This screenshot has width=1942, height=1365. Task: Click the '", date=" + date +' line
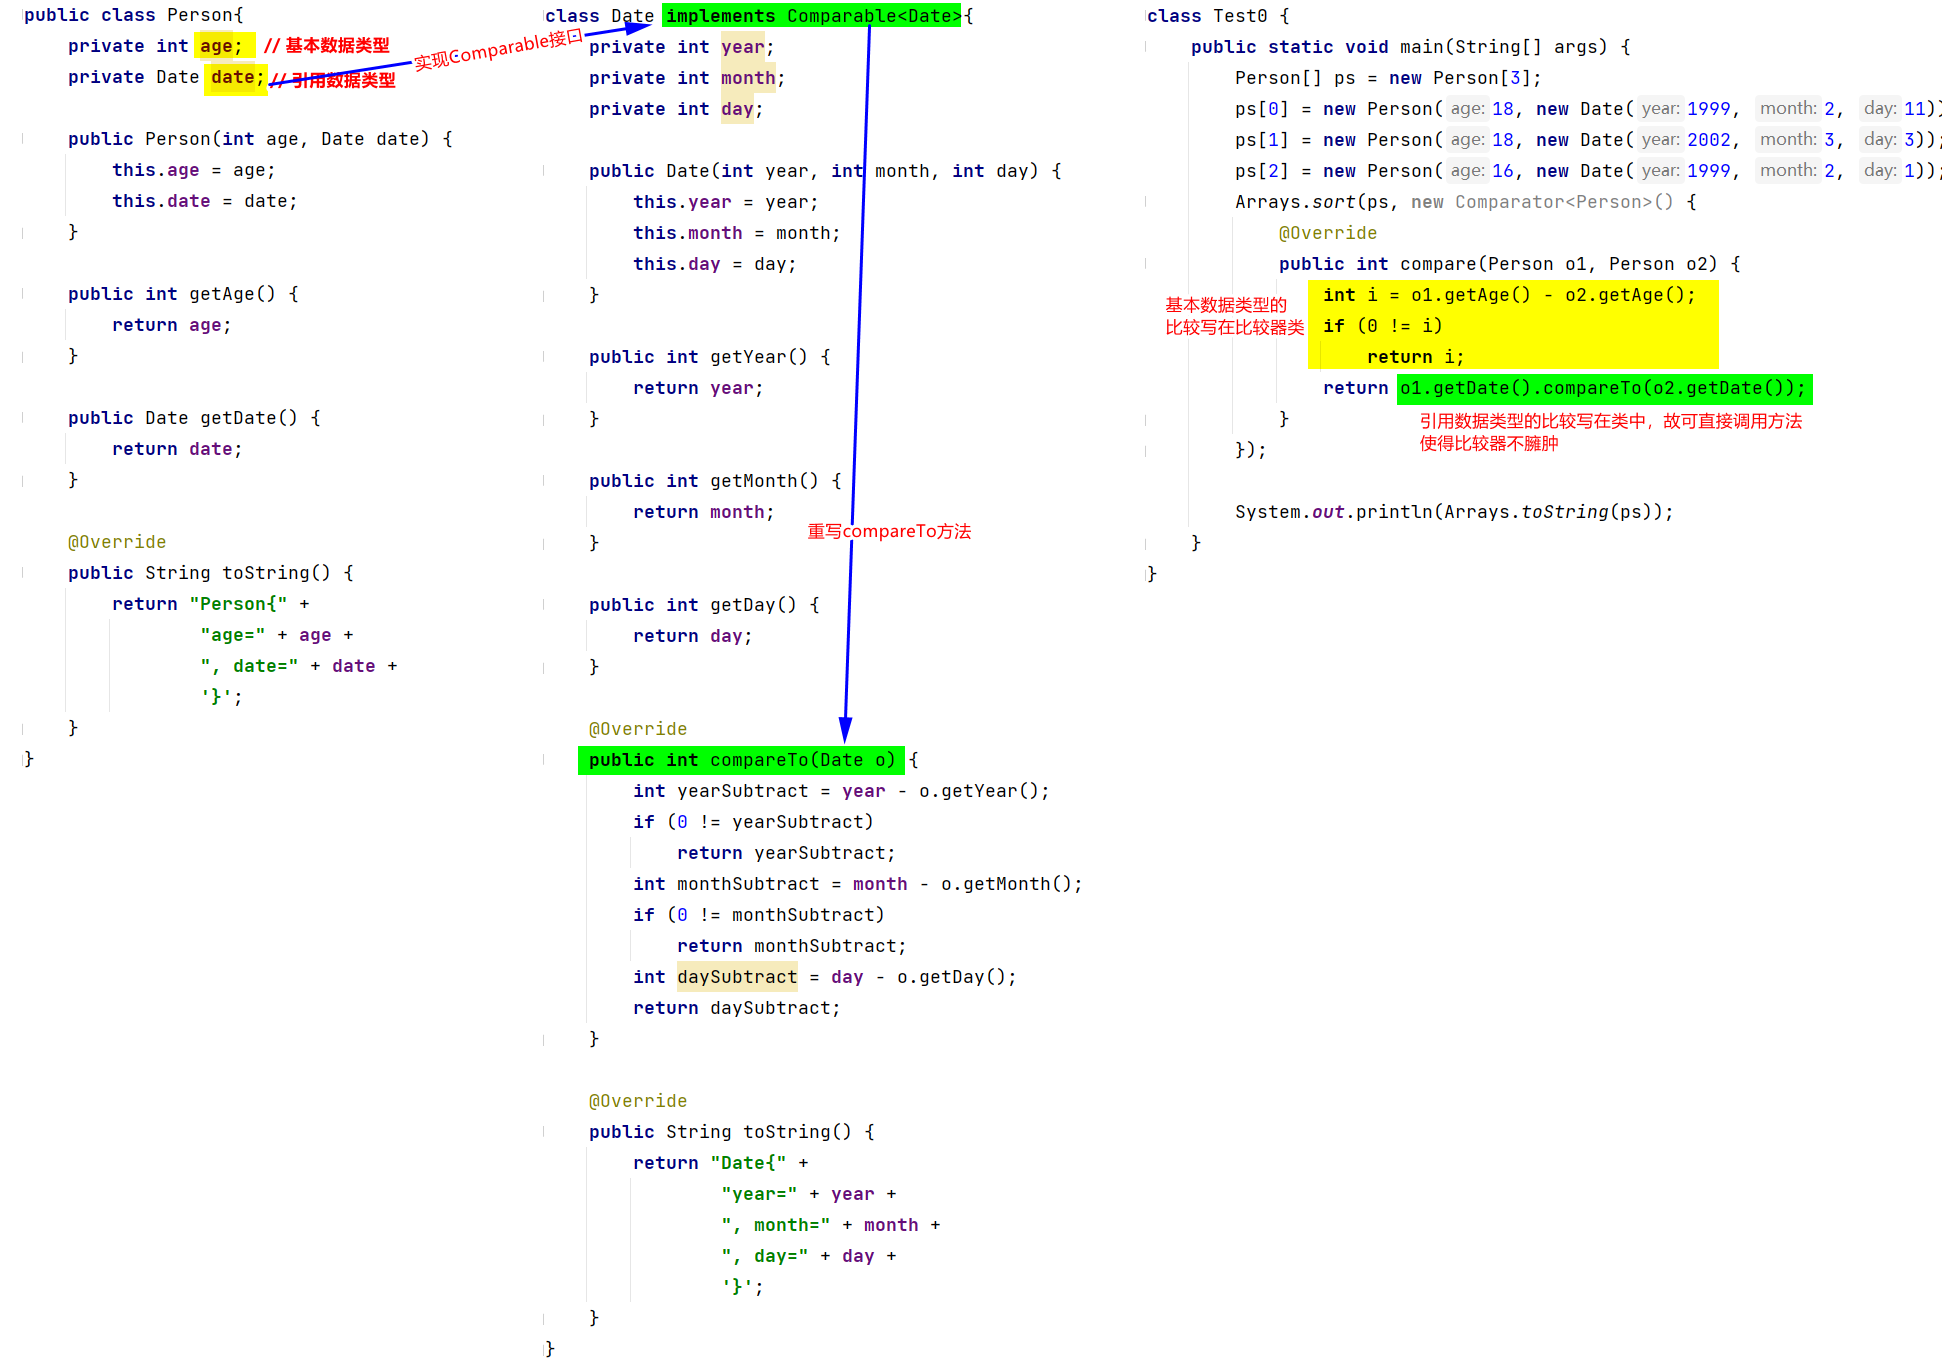tap(298, 666)
